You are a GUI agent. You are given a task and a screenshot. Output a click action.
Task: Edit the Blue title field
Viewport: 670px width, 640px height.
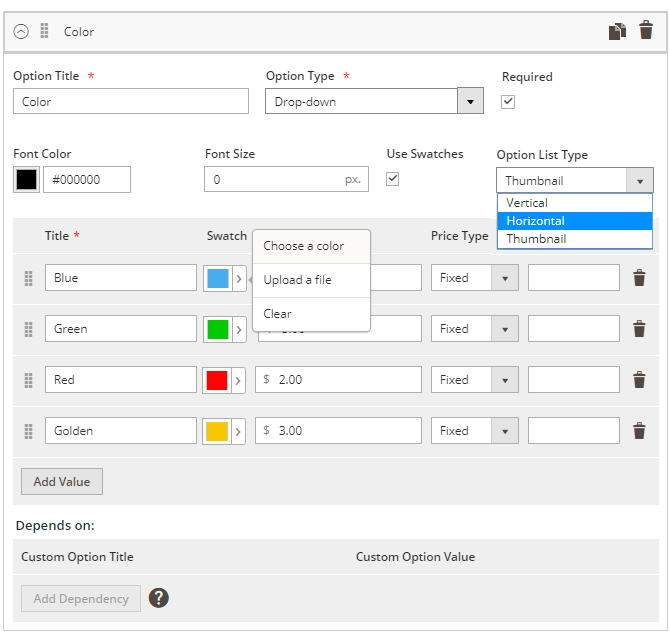point(121,278)
